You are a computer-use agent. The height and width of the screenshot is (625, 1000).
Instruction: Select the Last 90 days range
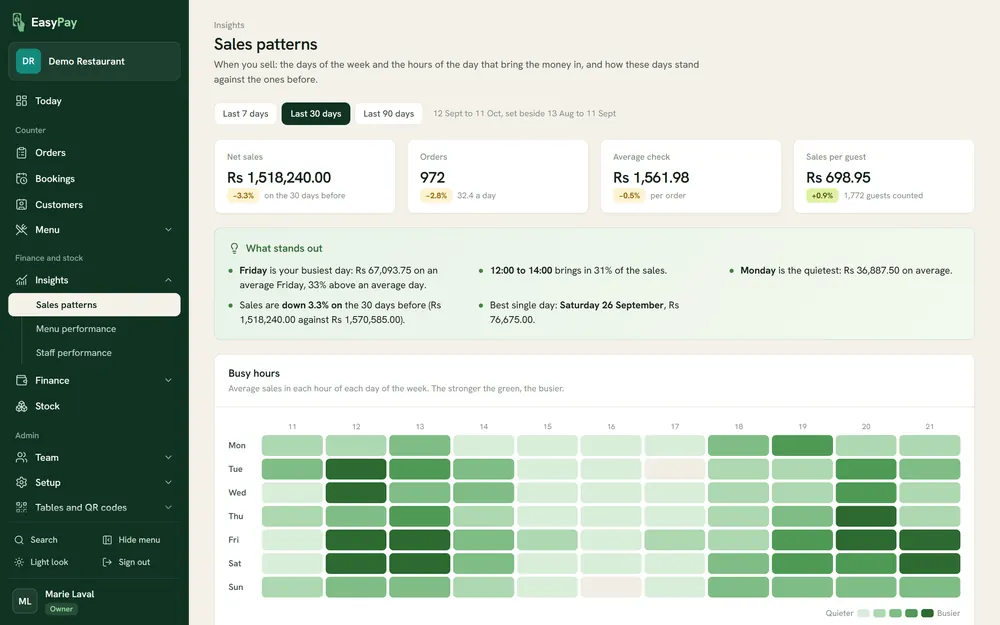point(388,114)
